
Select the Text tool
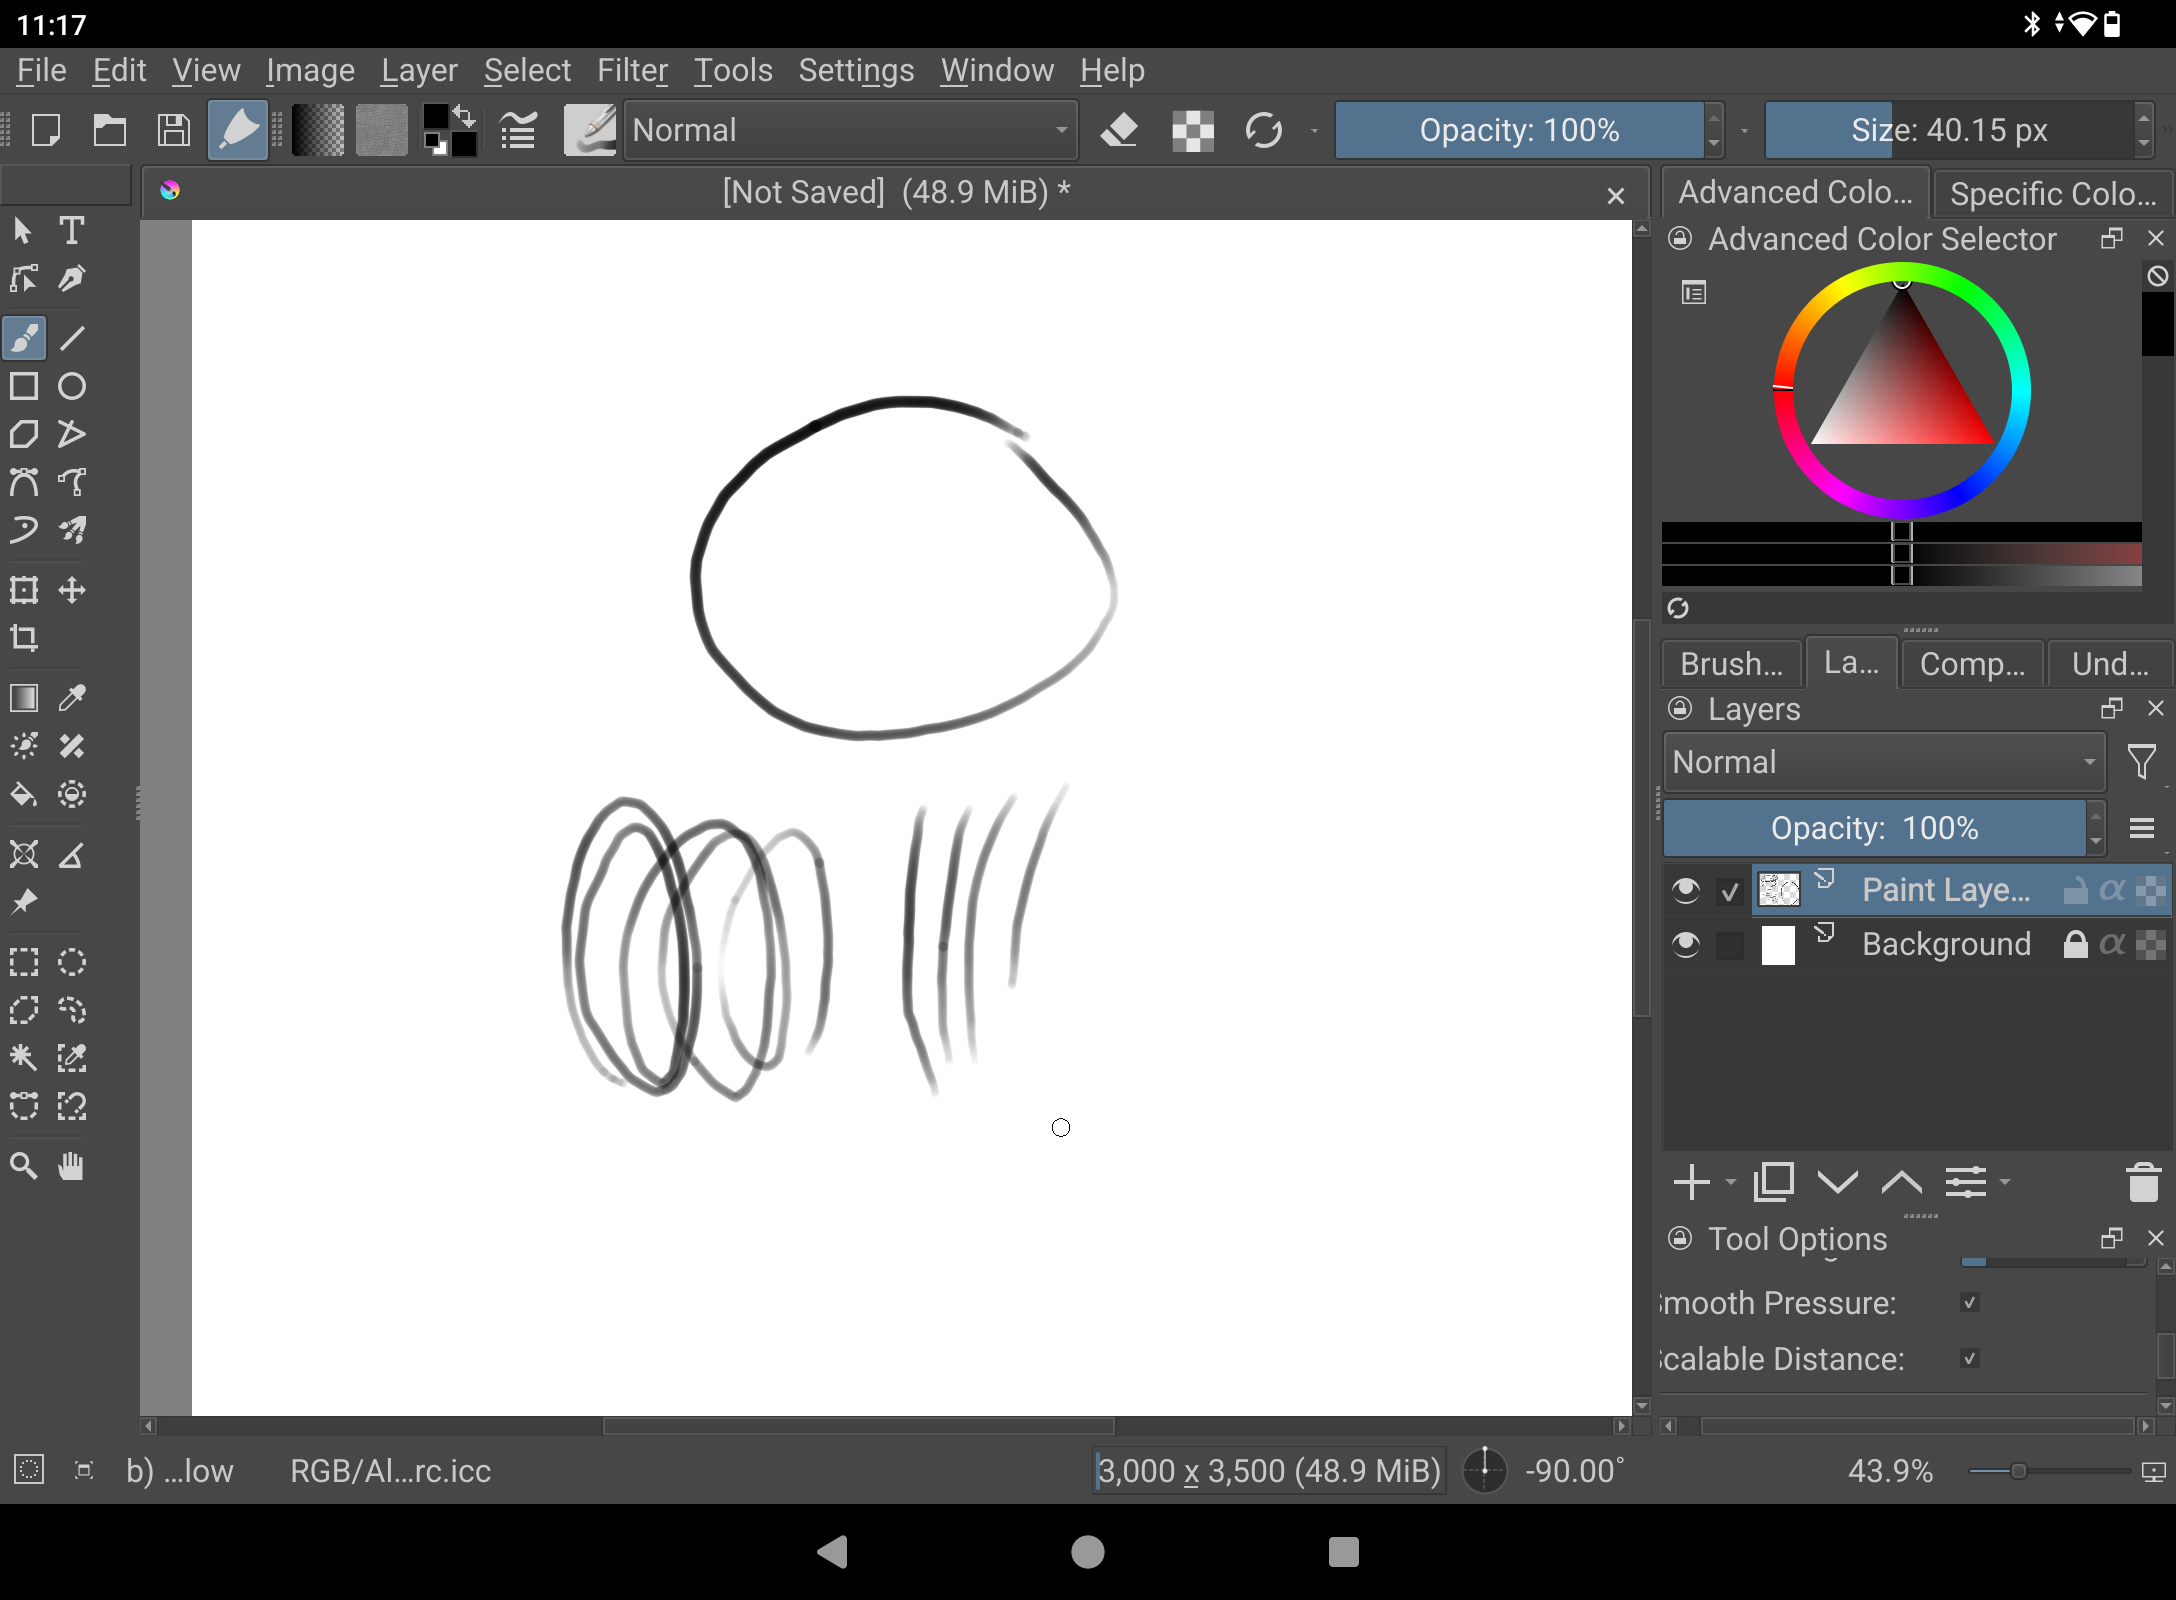(x=71, y=231)
